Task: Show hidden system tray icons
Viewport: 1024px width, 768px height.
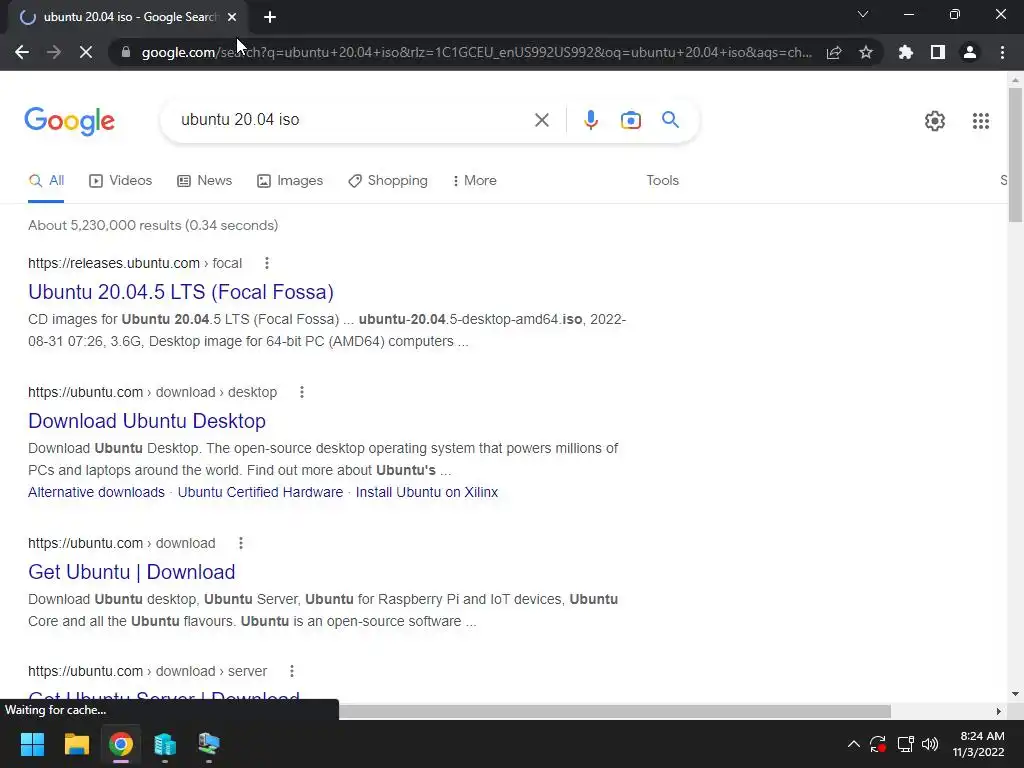Action: tap(853, 744)
